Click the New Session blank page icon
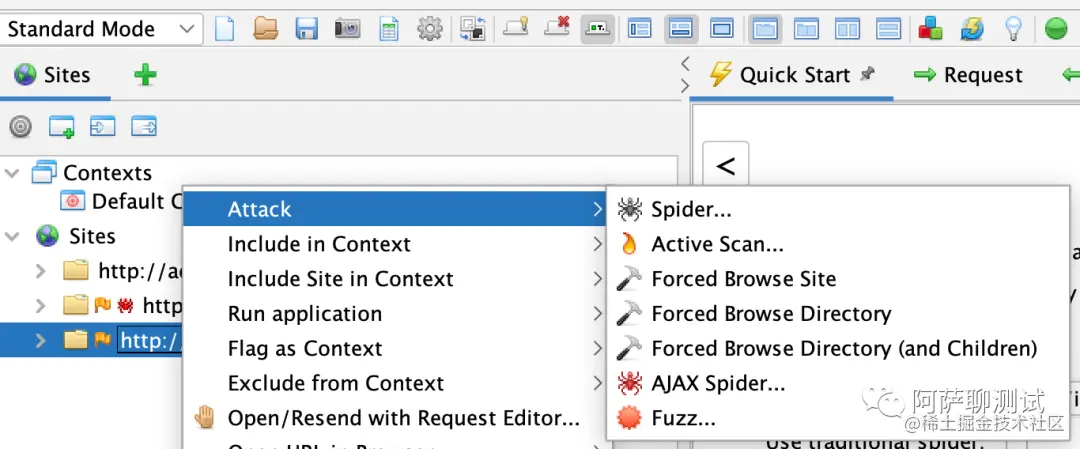 tap(225, 29)
